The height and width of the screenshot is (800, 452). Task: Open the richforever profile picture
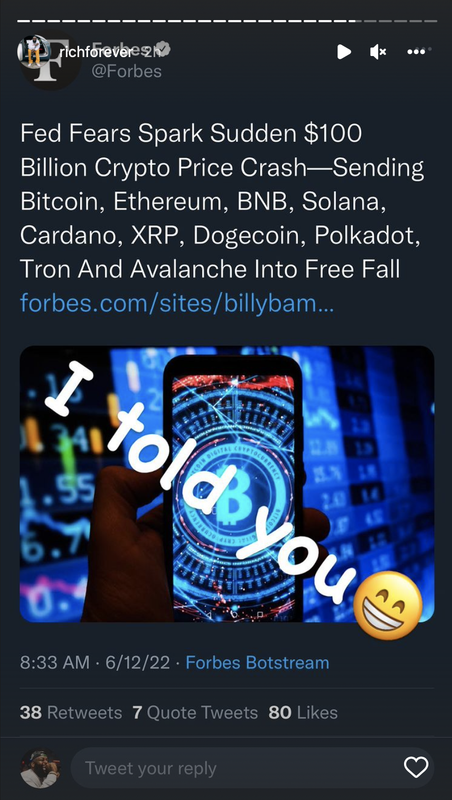[x=33, y=51]
